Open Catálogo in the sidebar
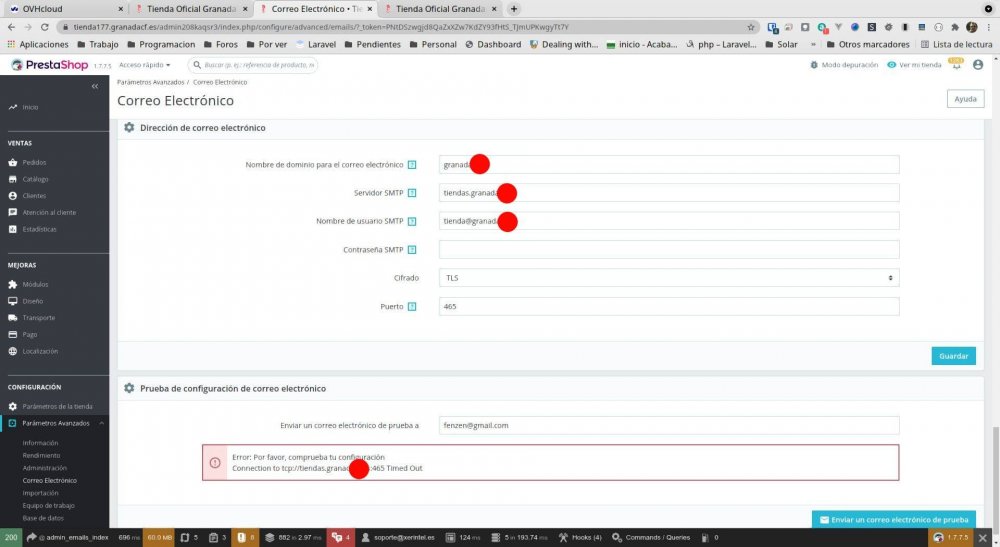 [x=35, y=179]
